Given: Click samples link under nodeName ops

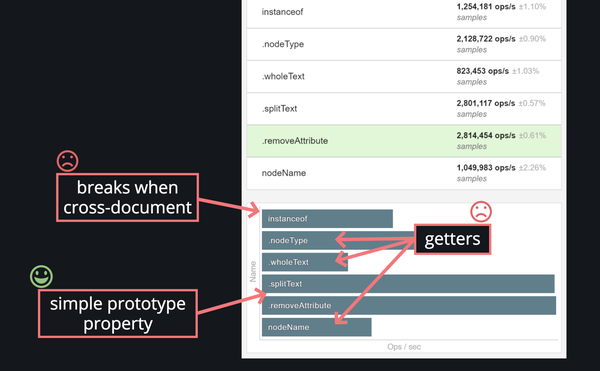Looking at the screenshot, I should click(x=471, y=179).
